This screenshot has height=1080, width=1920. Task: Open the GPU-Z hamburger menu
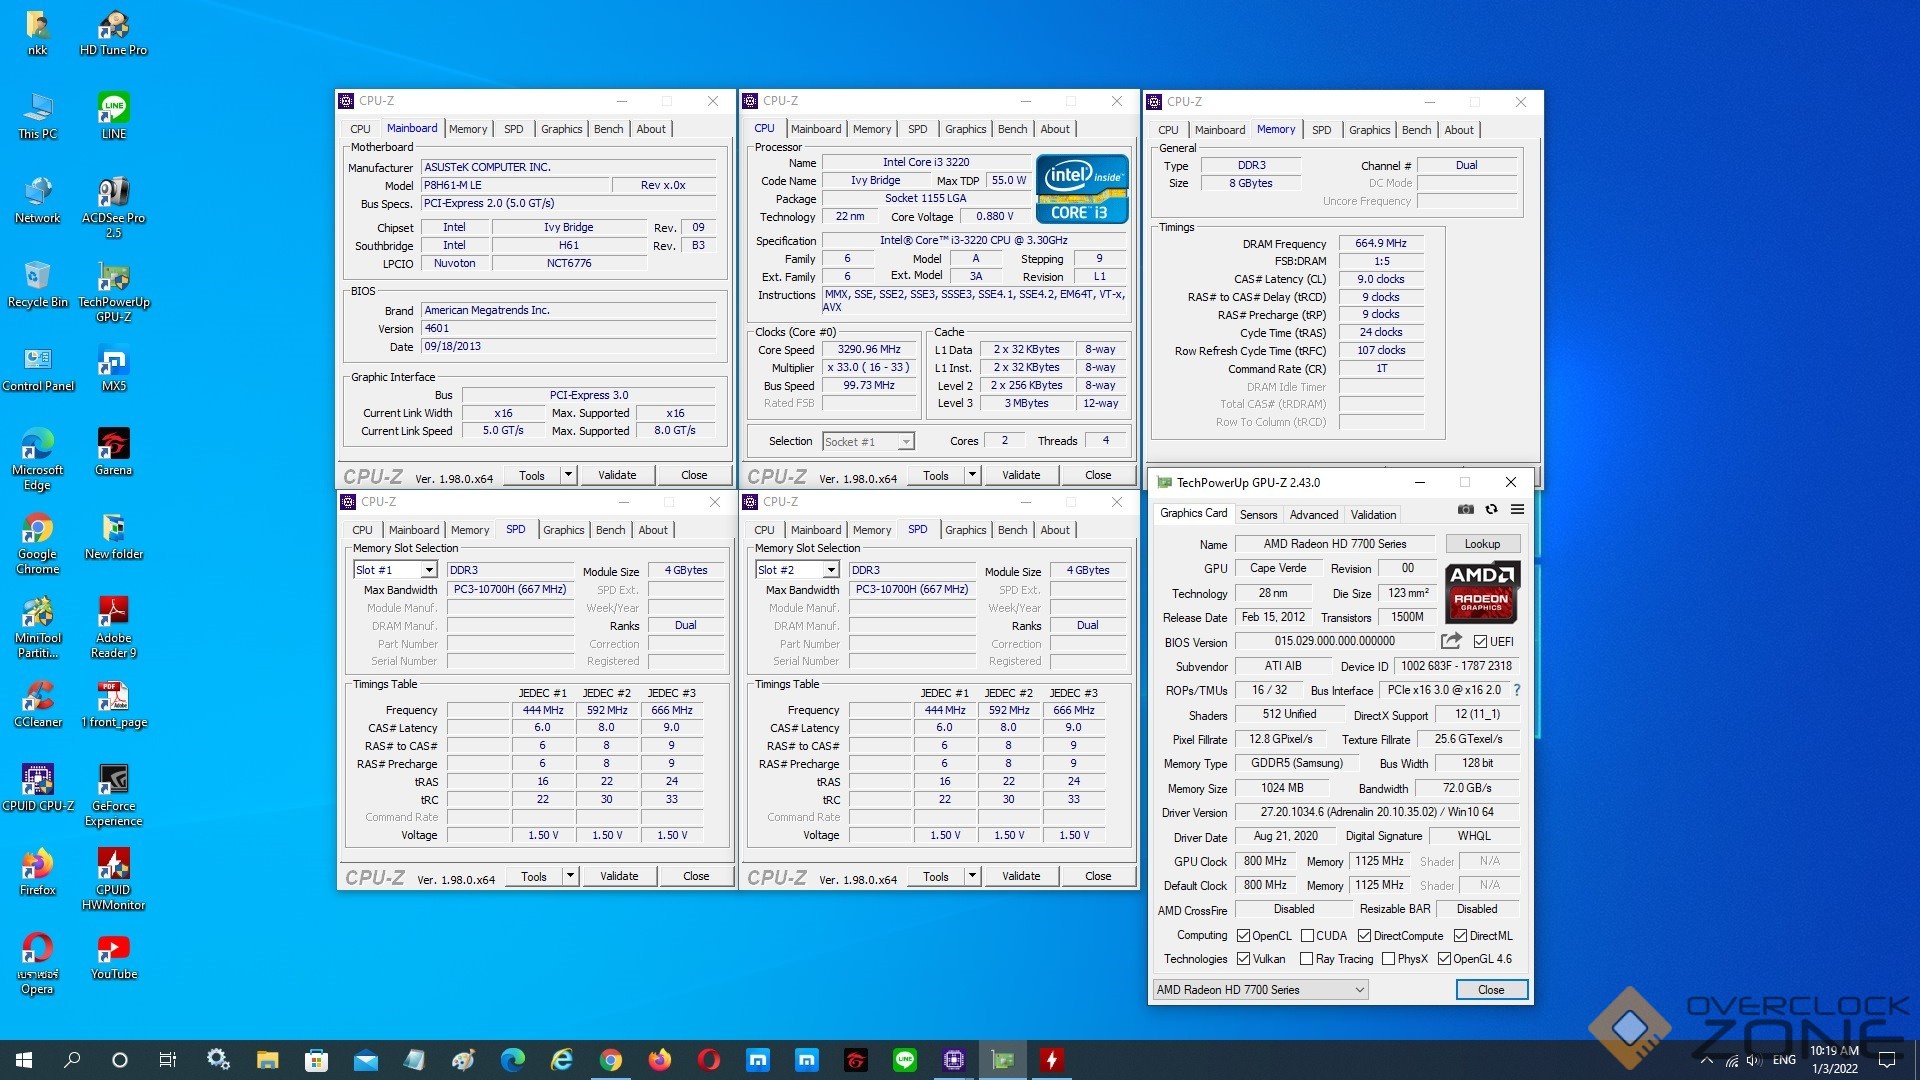1517,509
